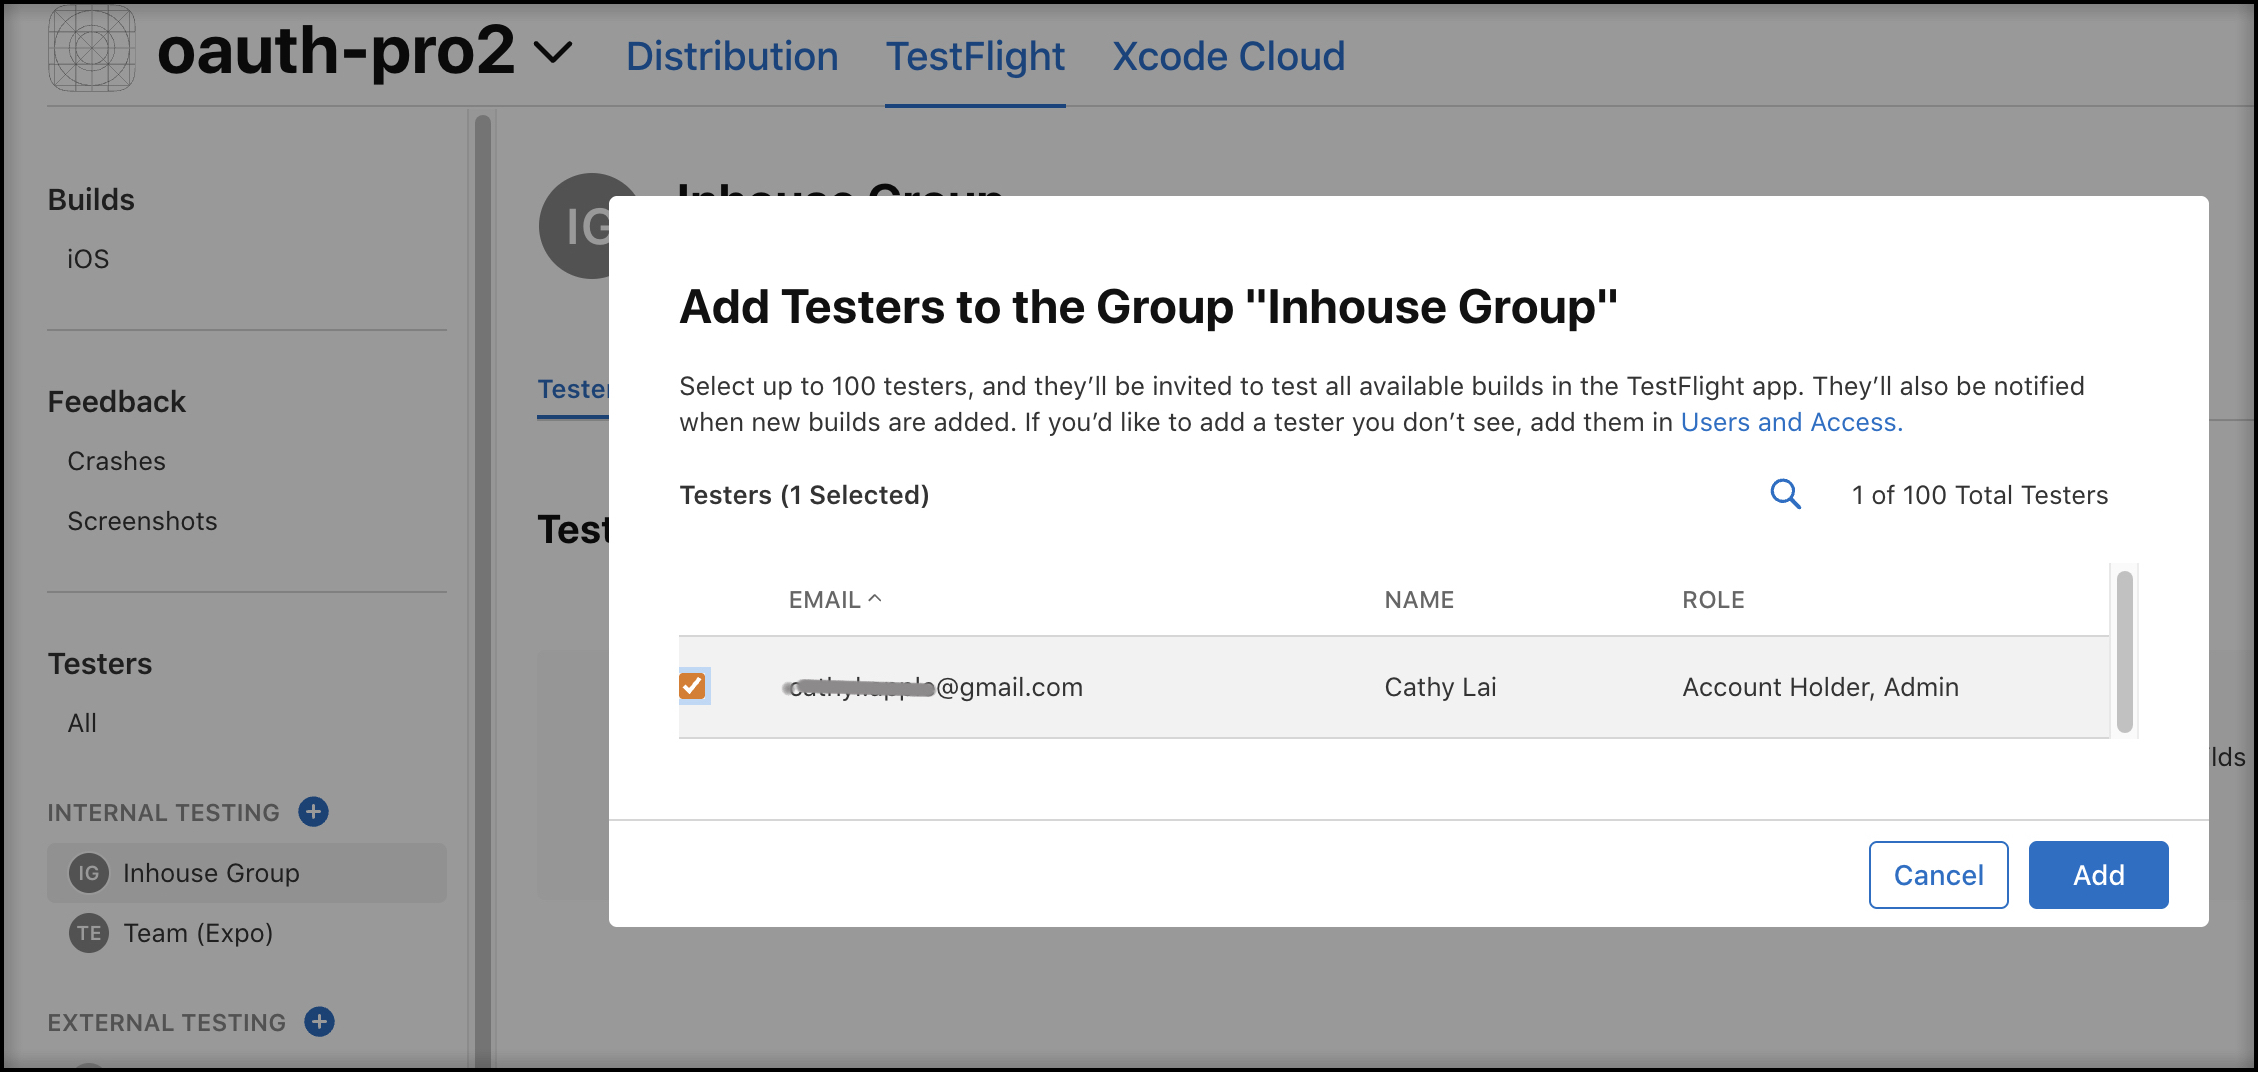Screen dimensions: 2258x1072
Task: Cancel adding testers to the group
Action: click(x=1937, y=874)
